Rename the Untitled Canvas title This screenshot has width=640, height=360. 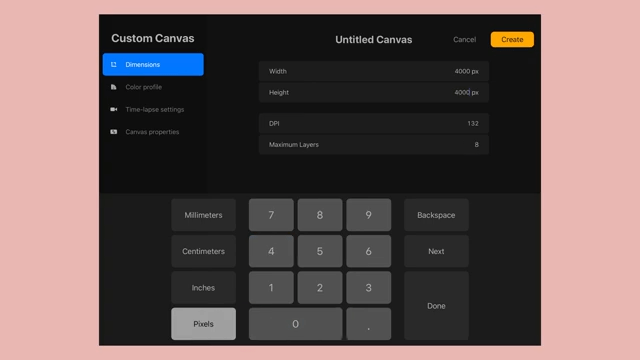pyautogui.click(x=373, y=40)
